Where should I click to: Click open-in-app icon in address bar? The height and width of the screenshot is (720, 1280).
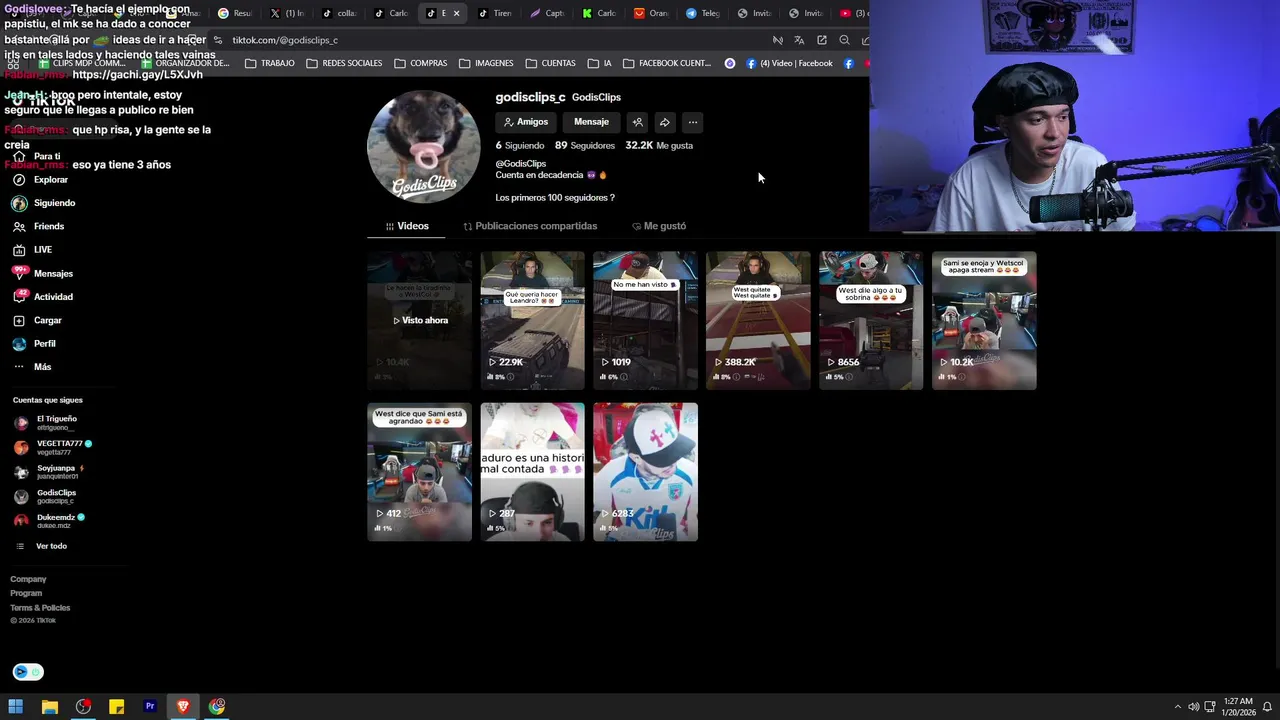pyautogui.click(x=822, y=40)
